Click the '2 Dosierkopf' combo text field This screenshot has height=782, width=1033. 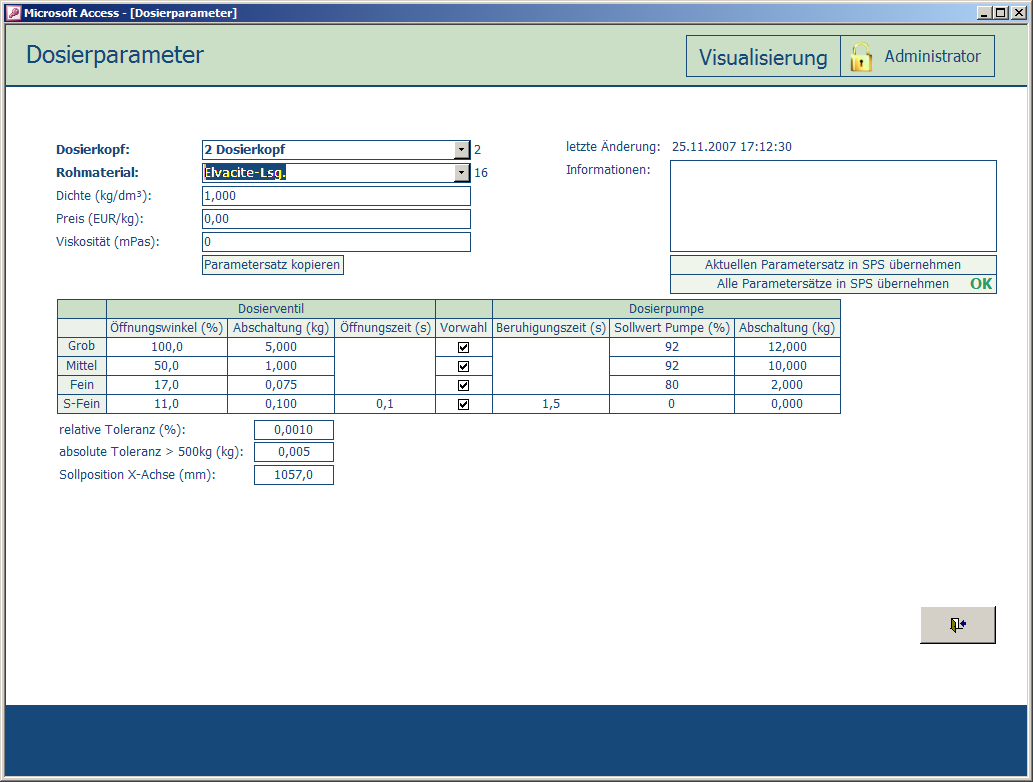(328, 150)
